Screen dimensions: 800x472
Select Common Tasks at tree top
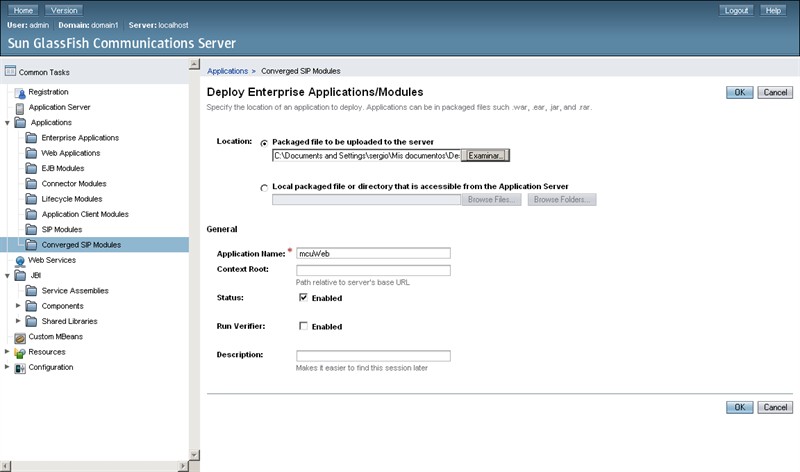point(44,72)
